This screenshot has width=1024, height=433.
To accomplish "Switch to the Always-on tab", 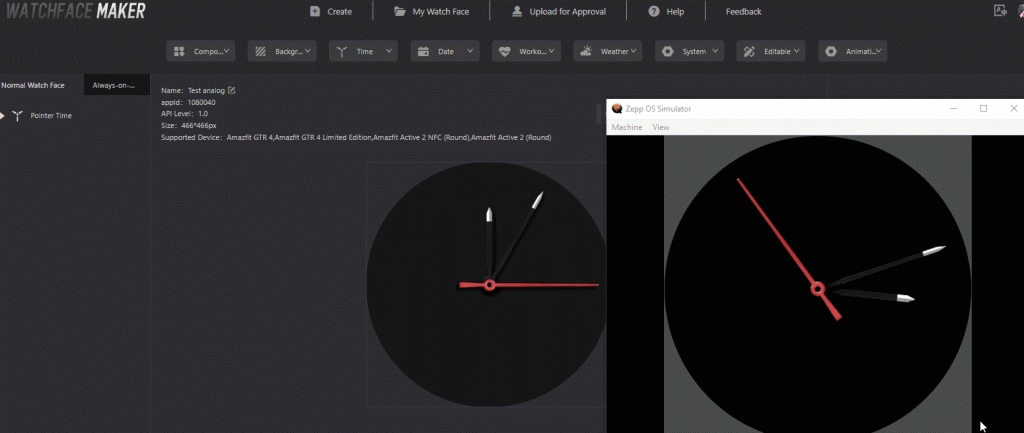I will [x=118, y=85].
